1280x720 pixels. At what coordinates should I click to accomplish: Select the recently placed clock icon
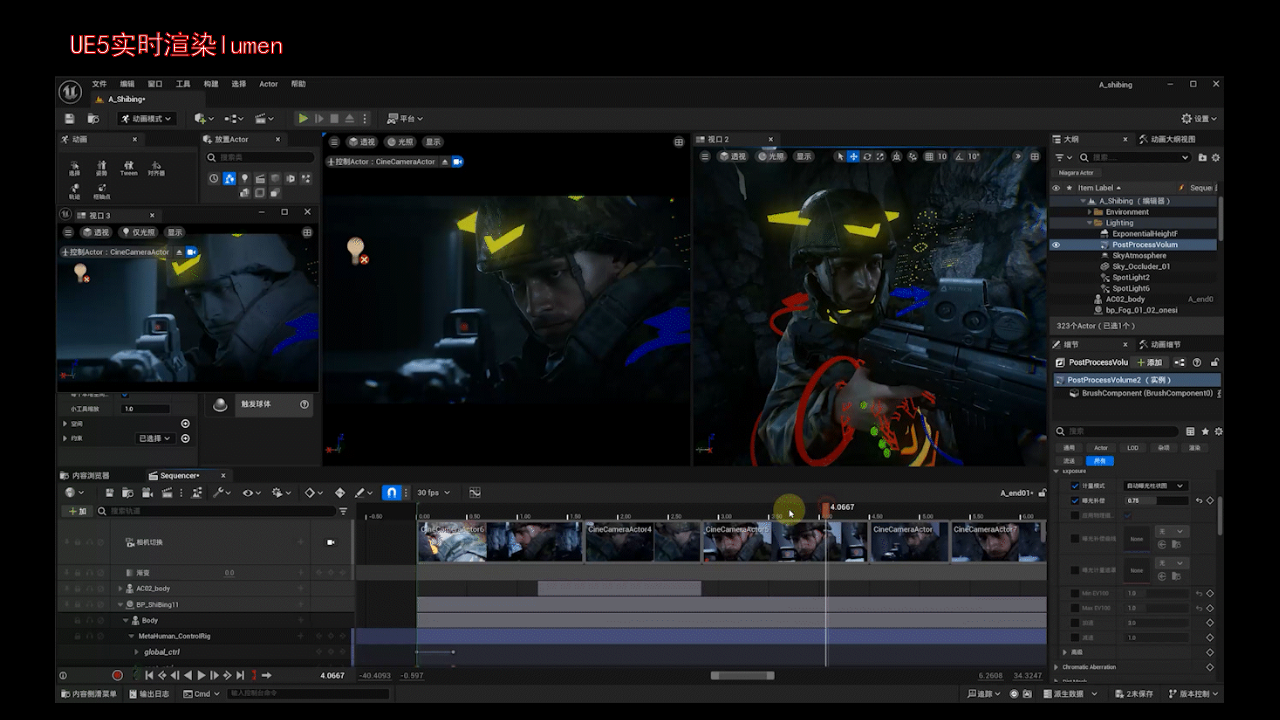coord(213,179)
